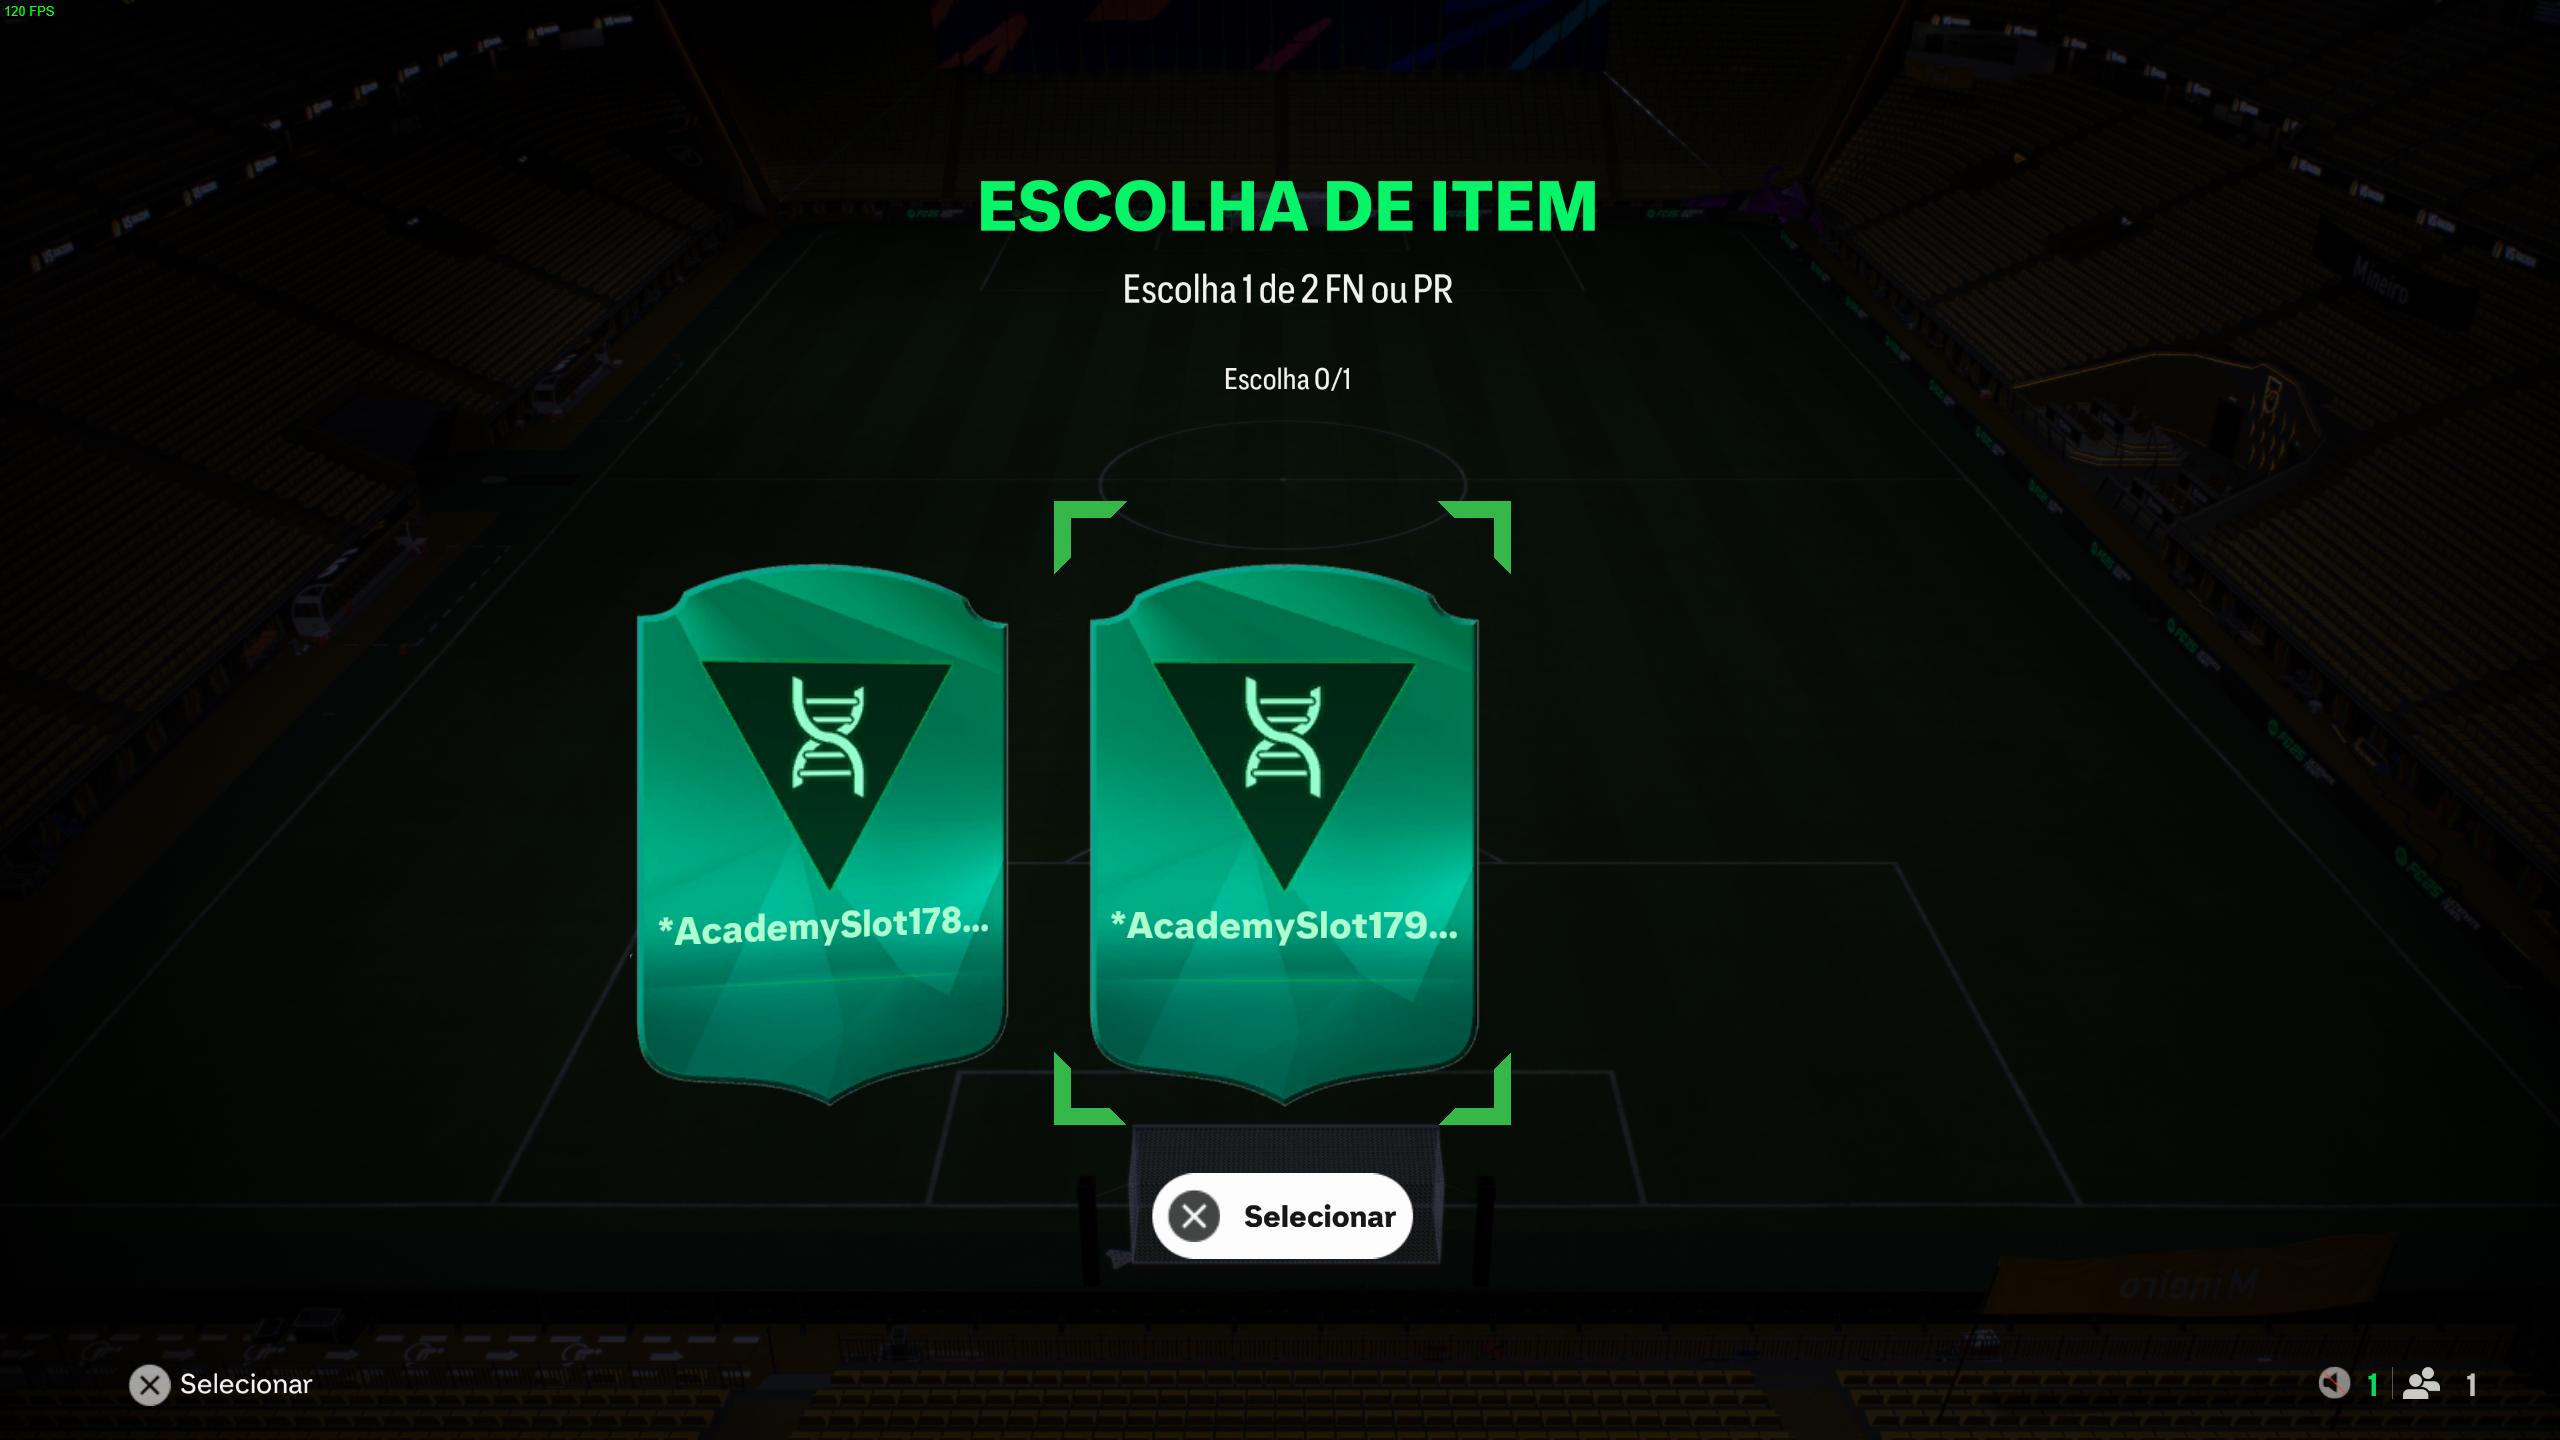This screenshot has height=1440, width=2560.
Task: Click the white Selecionar button under the card
Action: coord(1282,1216)
